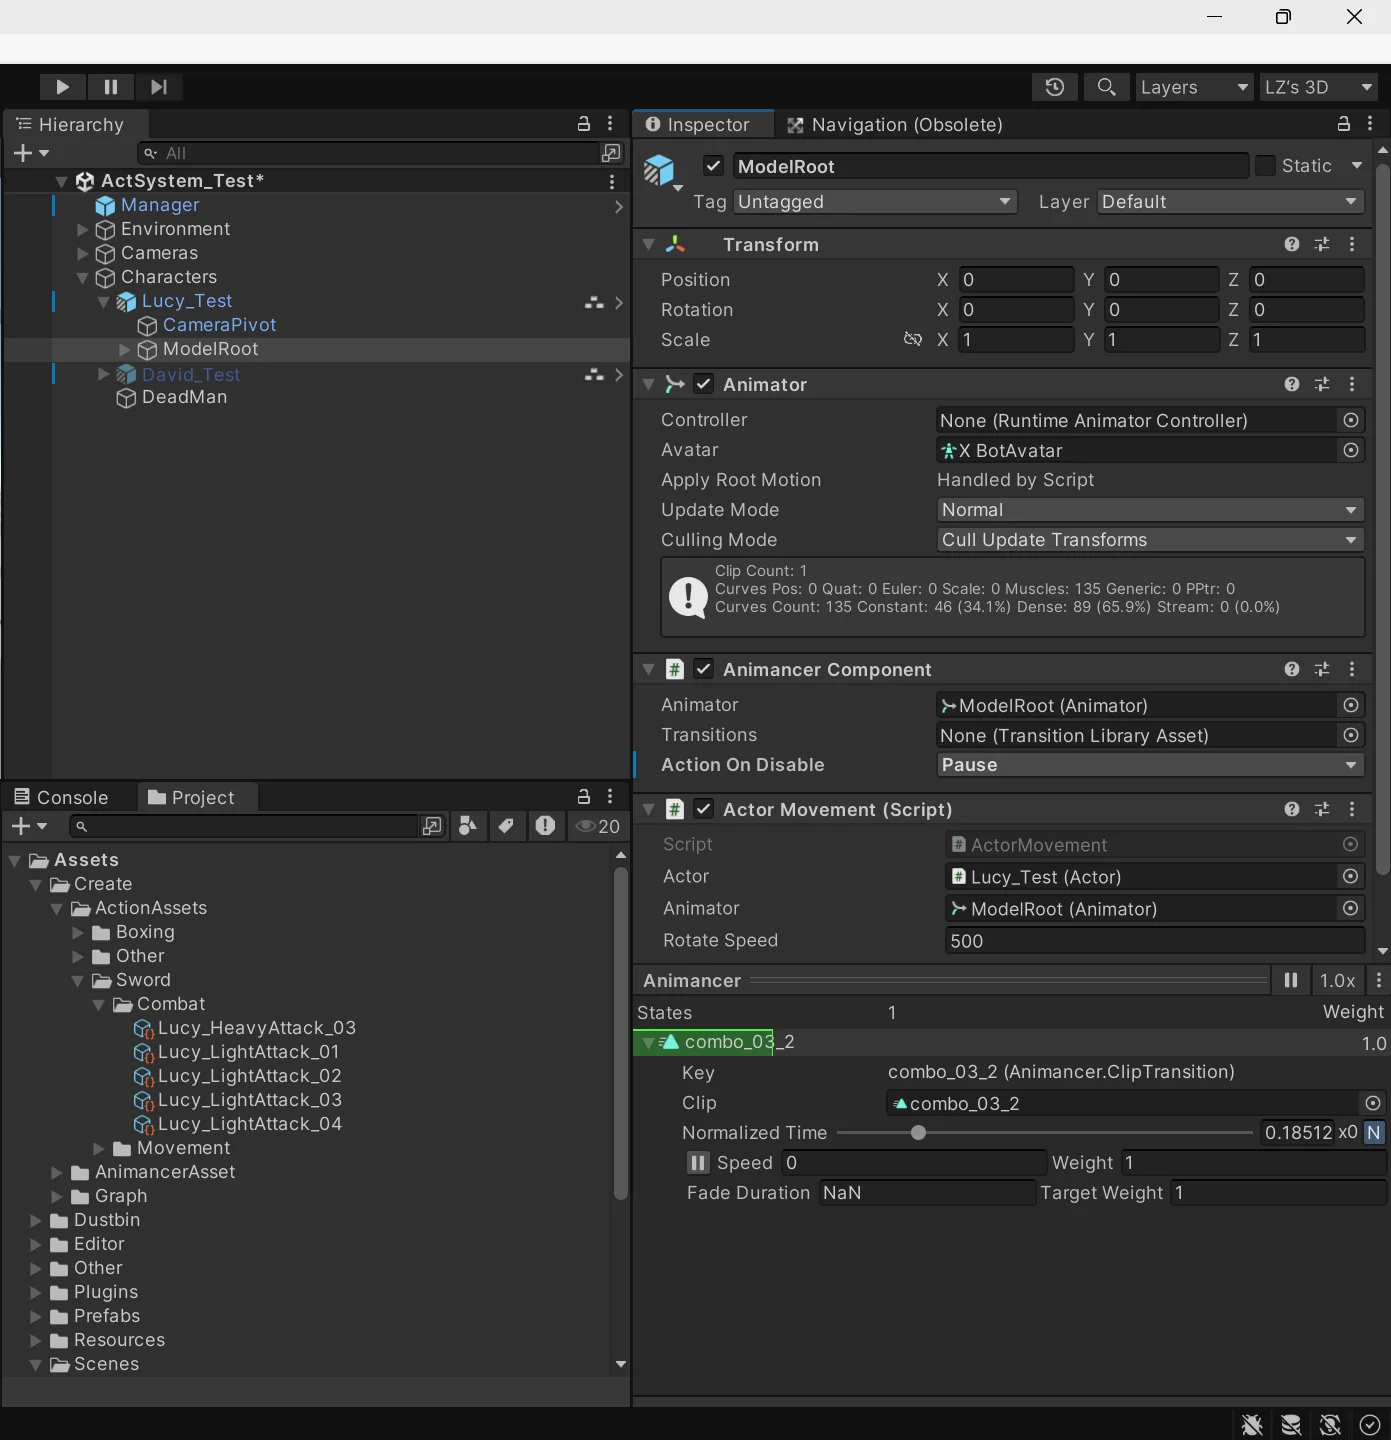Open the Layers dropdown button
This screenshot has height=1440, width=1391.
[1194, 87]
